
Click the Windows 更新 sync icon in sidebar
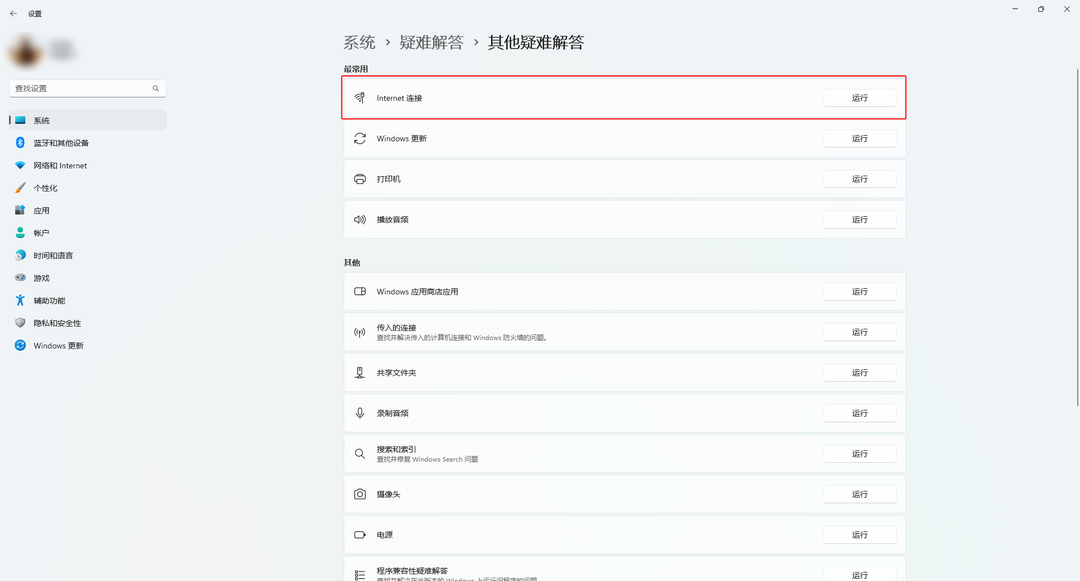tap(20, 346)
